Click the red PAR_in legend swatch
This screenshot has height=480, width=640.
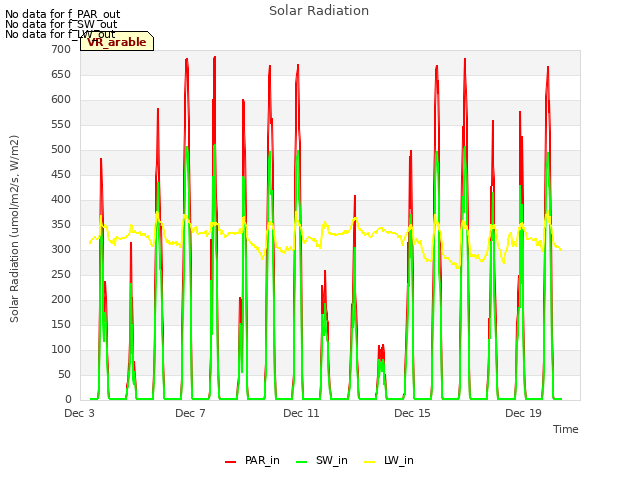[231, 462]
